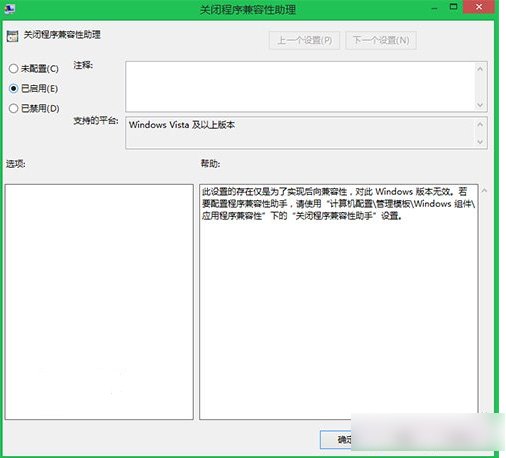506x458 pixels.
Task: Click the policy setting icon beside 关闭程序兼容性助理
Action: (12, 36)
